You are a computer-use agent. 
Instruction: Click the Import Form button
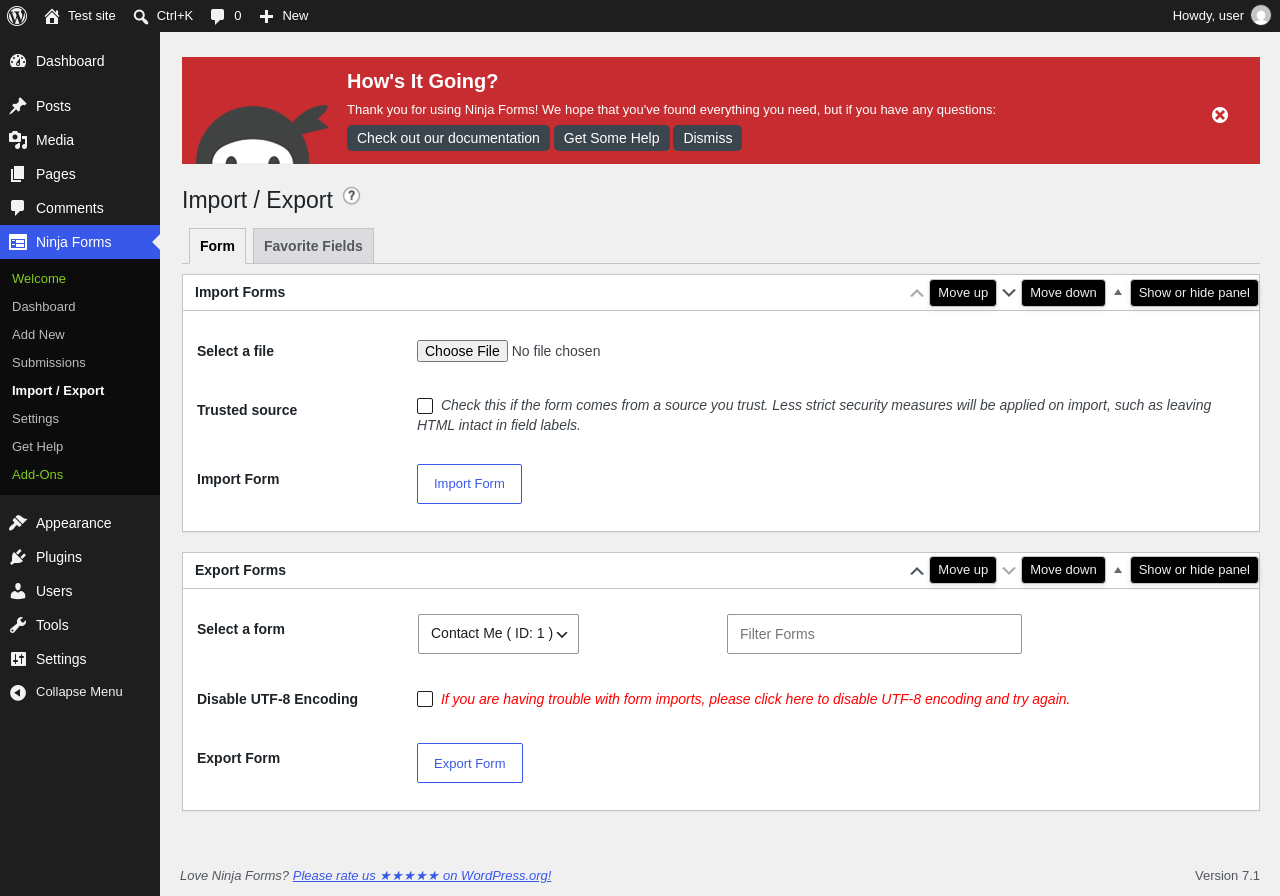coord(469,484)
